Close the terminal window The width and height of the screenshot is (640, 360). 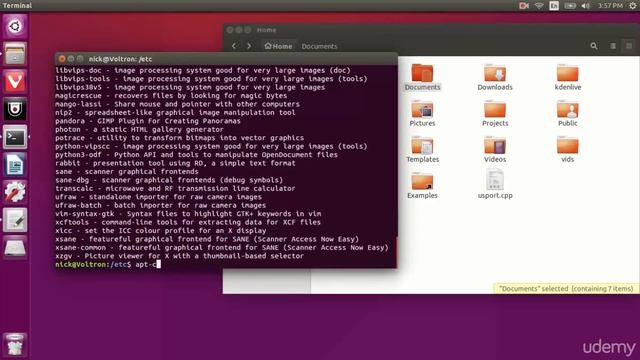tap(62, 59)
